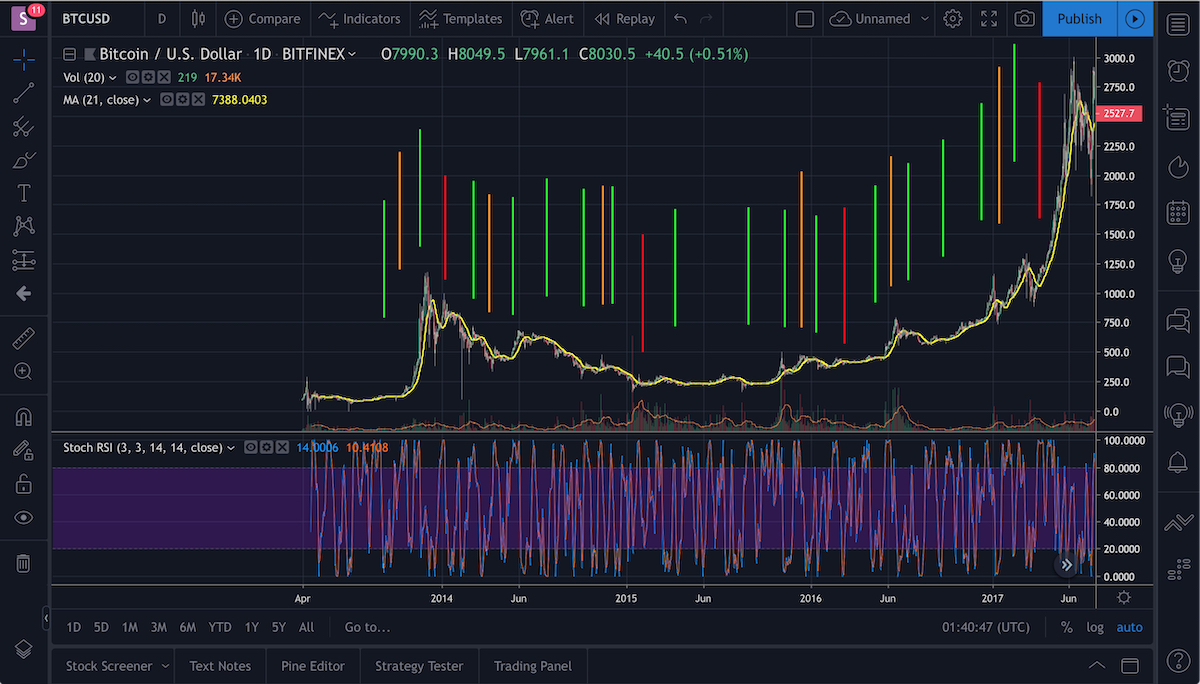Redo the last undone action
The width and height of the screenshot is (1200, 684).
(707, 19)
